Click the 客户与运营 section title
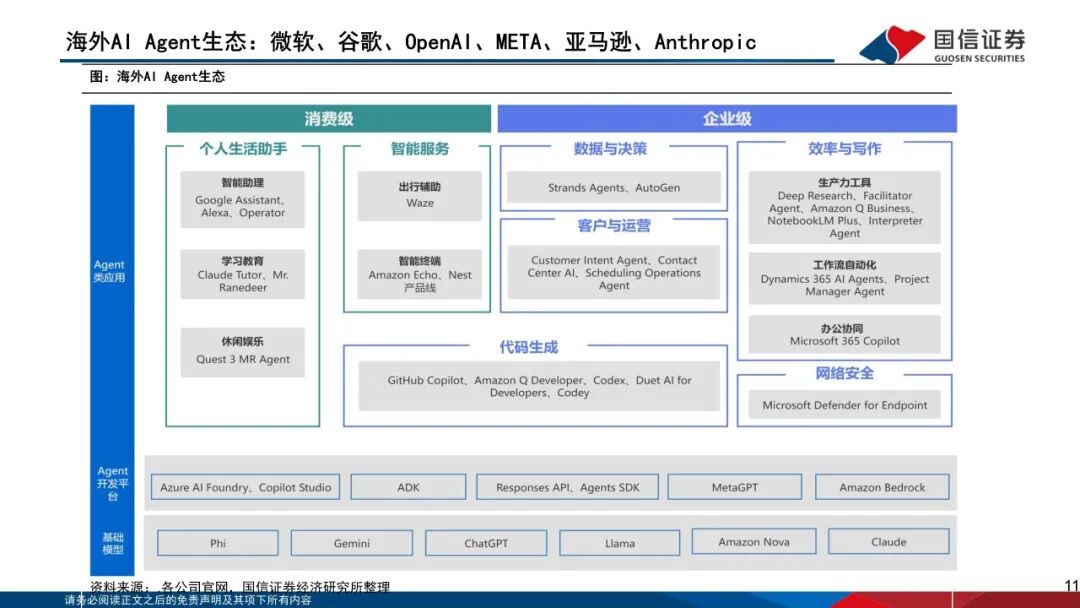Image resolution: width=1080 pixels, height=608 pixels. 614,225
